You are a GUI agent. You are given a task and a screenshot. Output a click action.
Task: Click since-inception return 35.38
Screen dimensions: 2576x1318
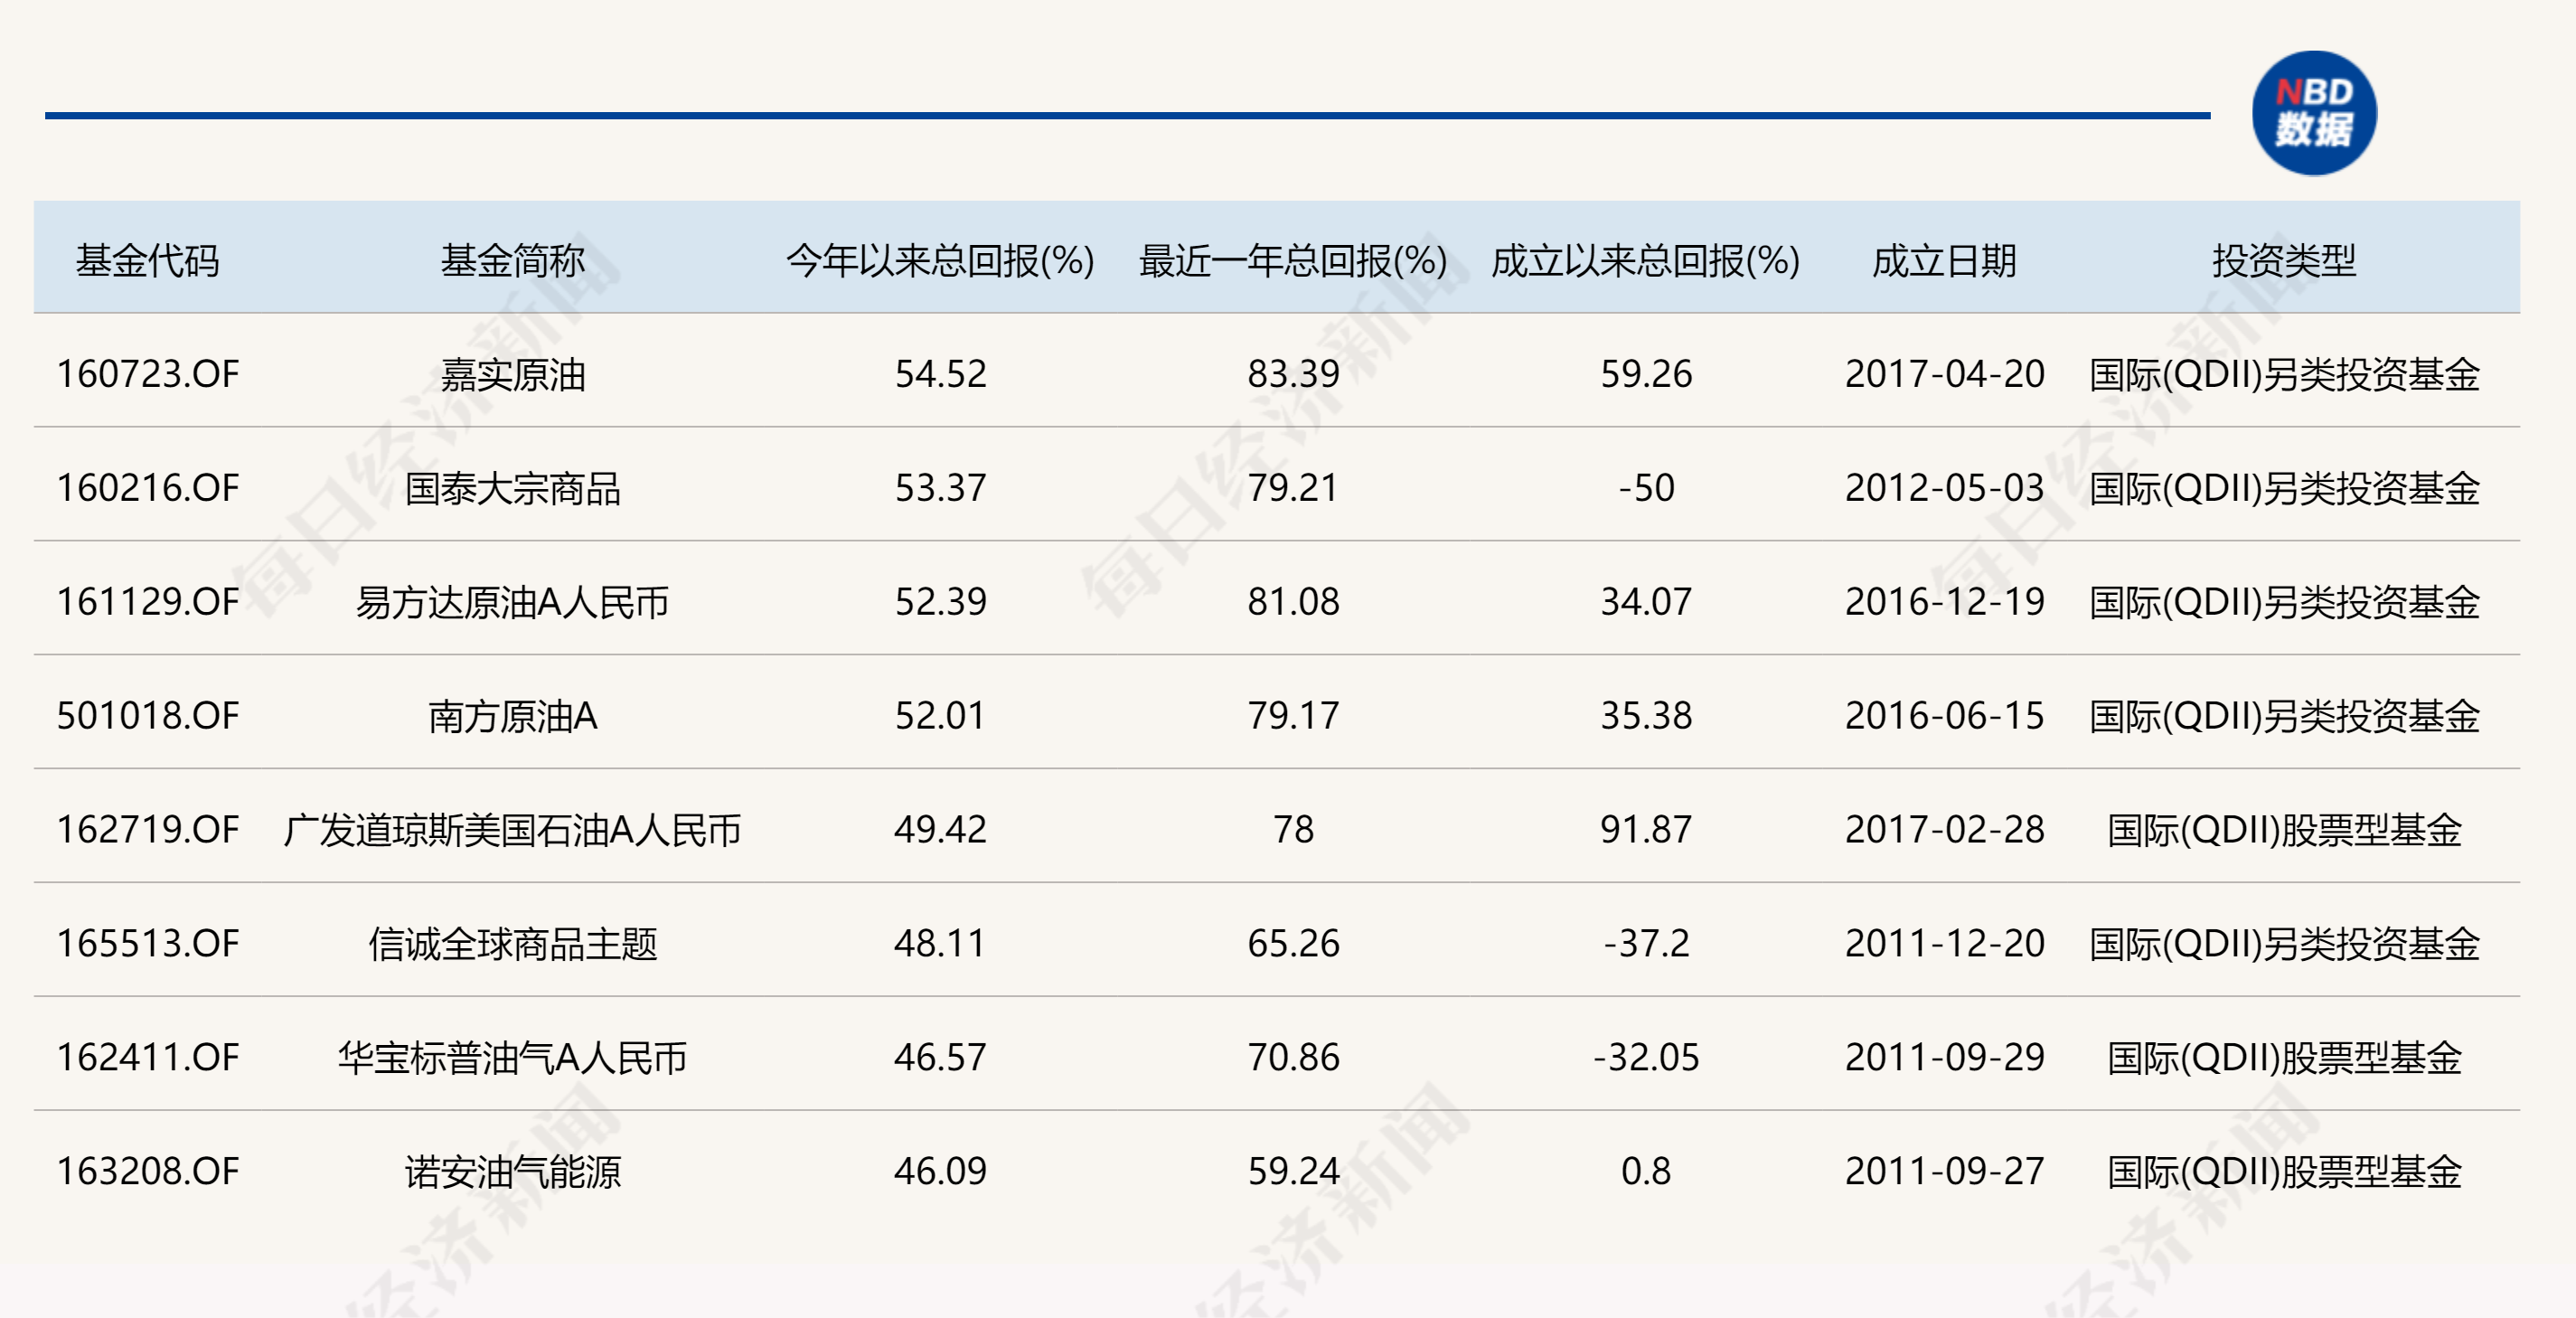point(1646,716)
